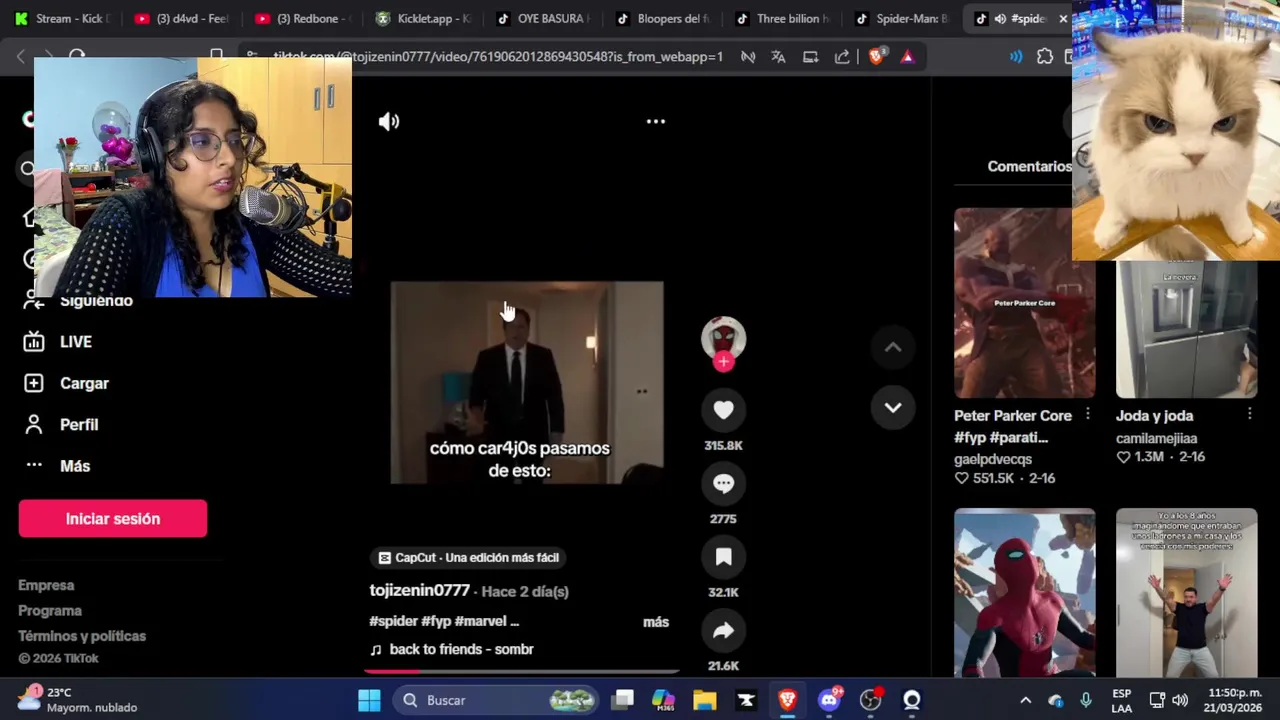Click the microphone icon in the system tray

1086,700
